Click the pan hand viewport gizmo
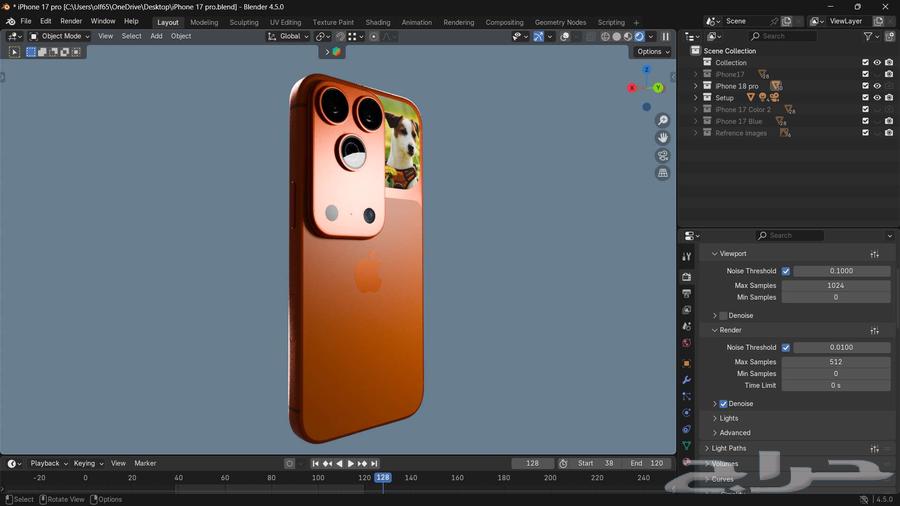Viewport: 900px width, 506px height. [662, 138]
